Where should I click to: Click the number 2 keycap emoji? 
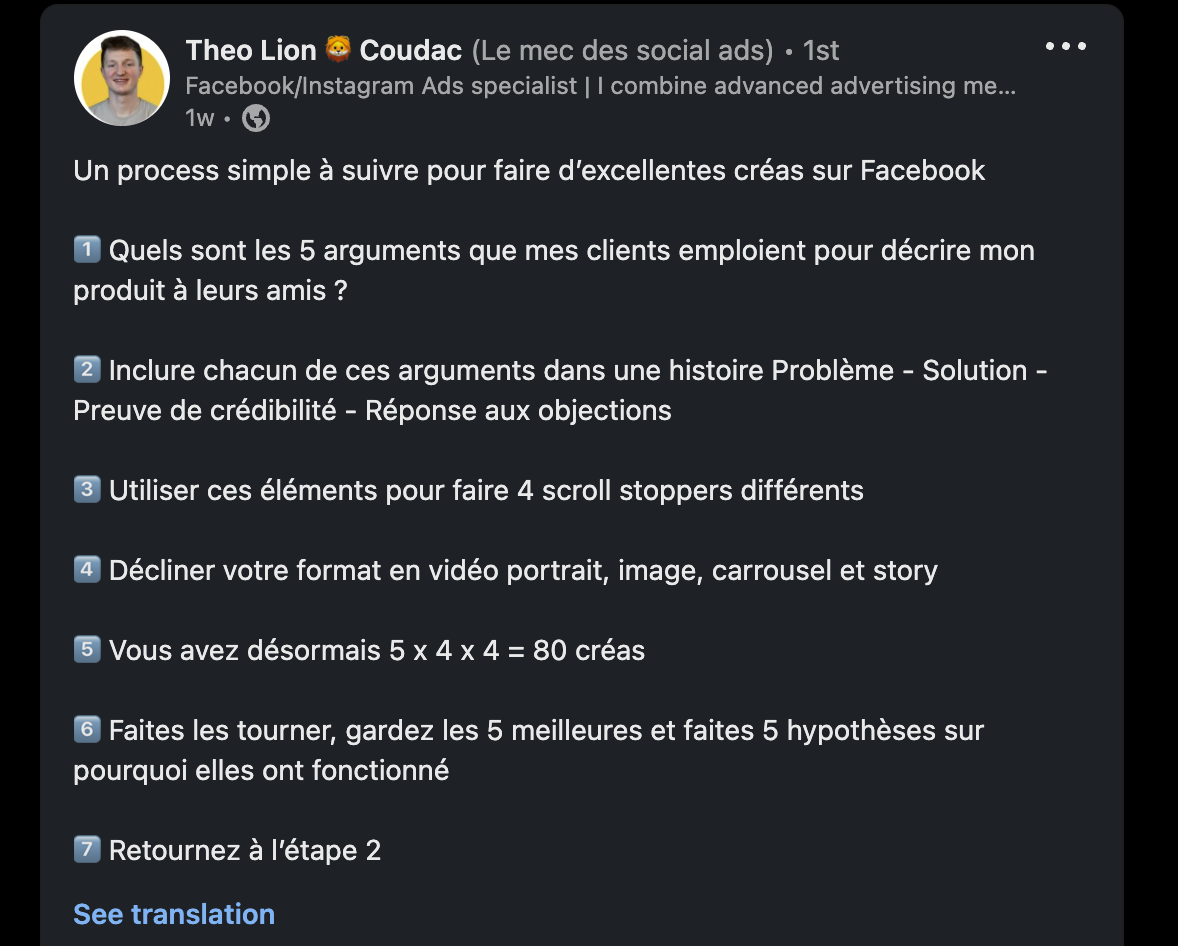87,370
